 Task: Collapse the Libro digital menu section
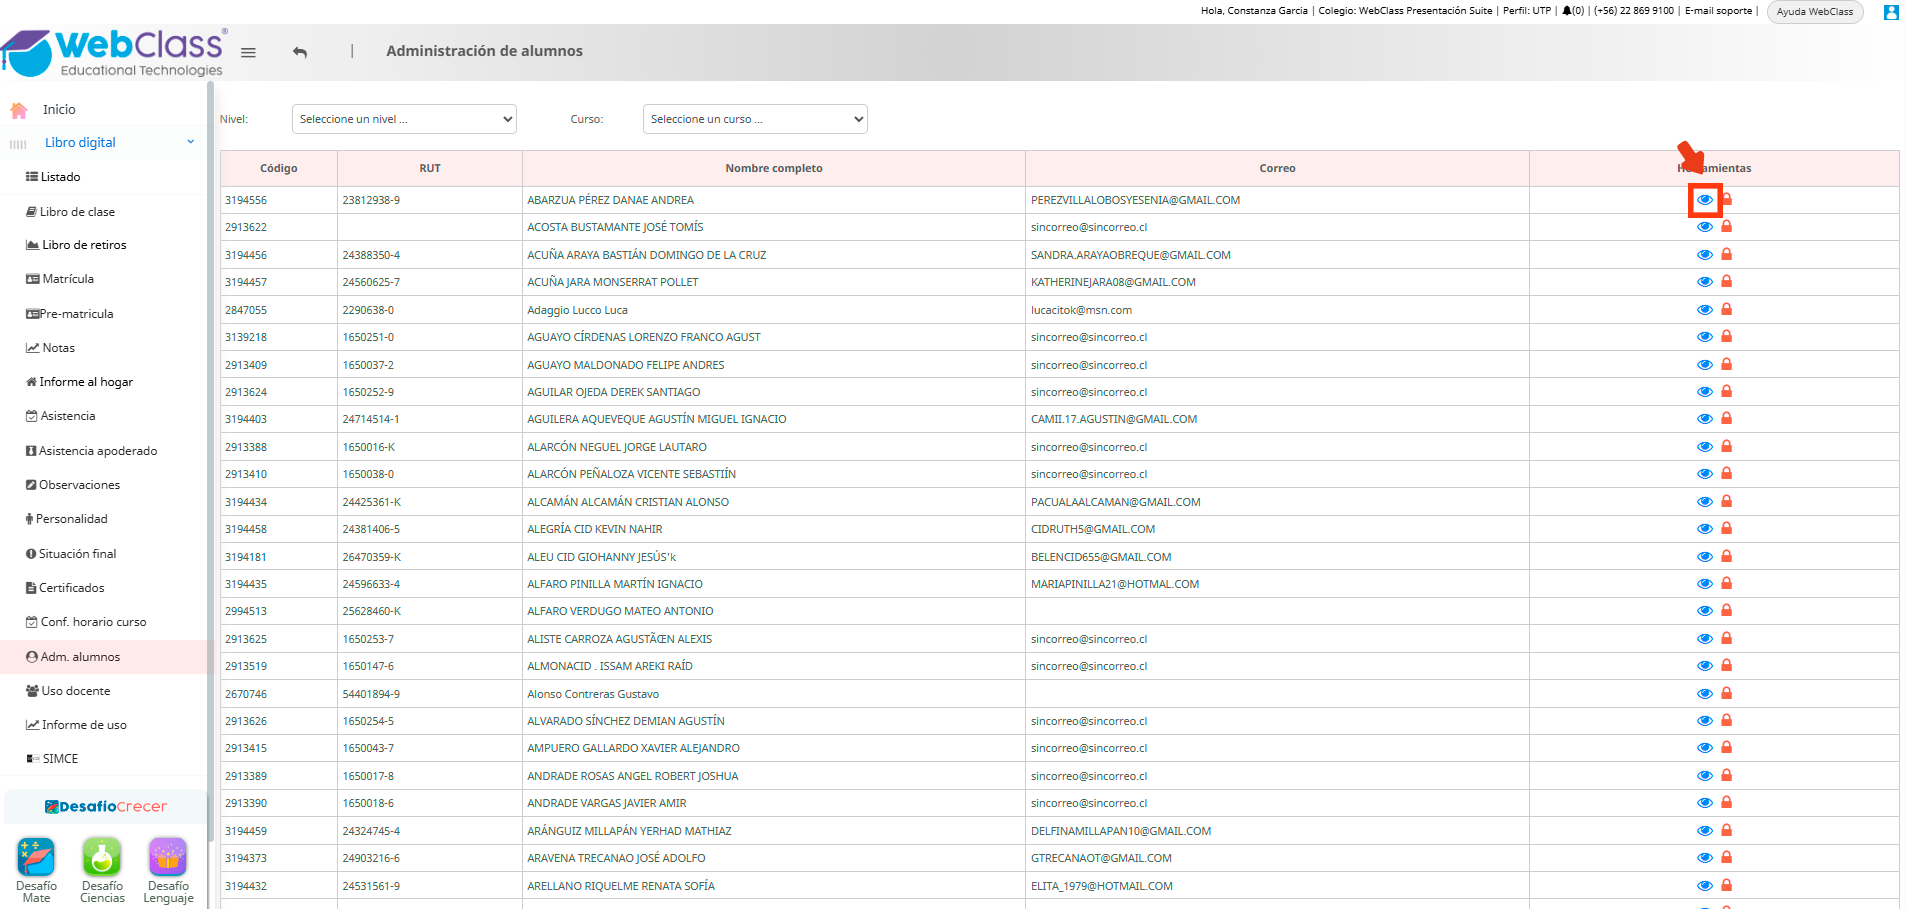pos(190,142)
